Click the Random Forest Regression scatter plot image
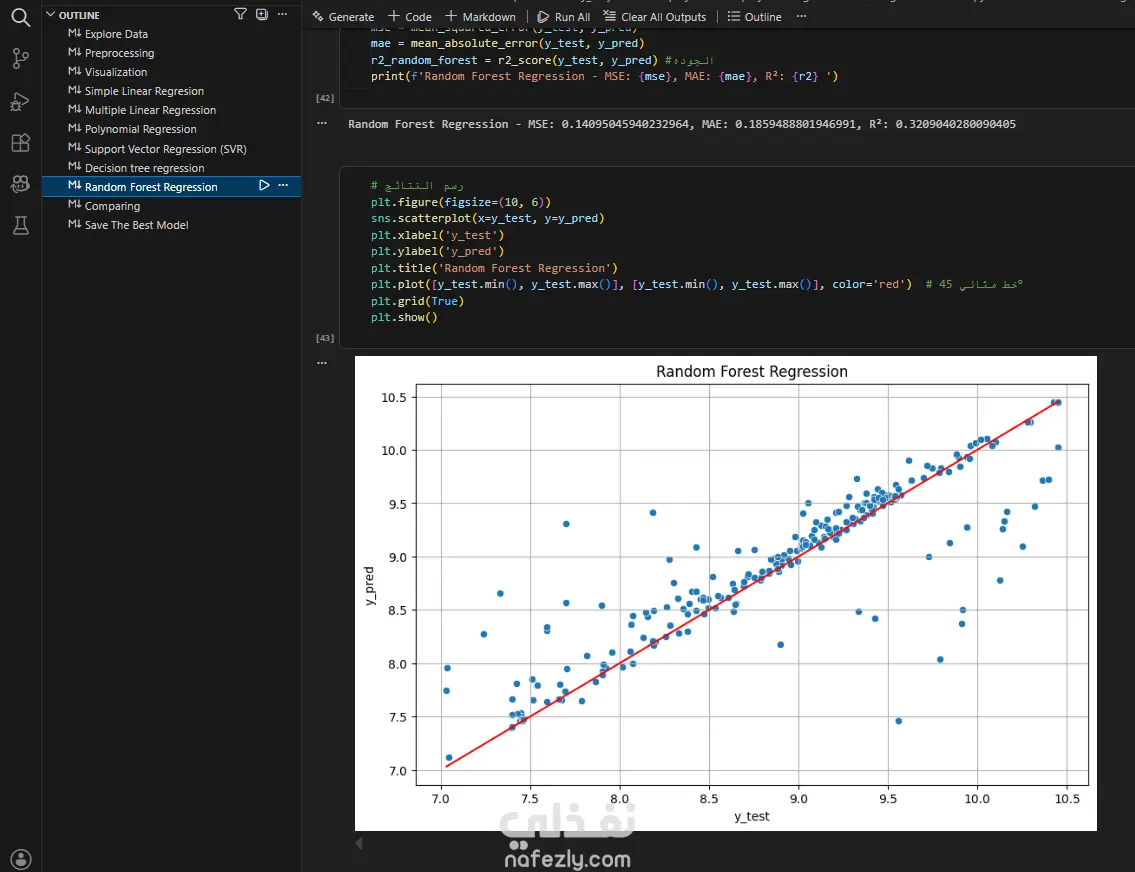 725,593
